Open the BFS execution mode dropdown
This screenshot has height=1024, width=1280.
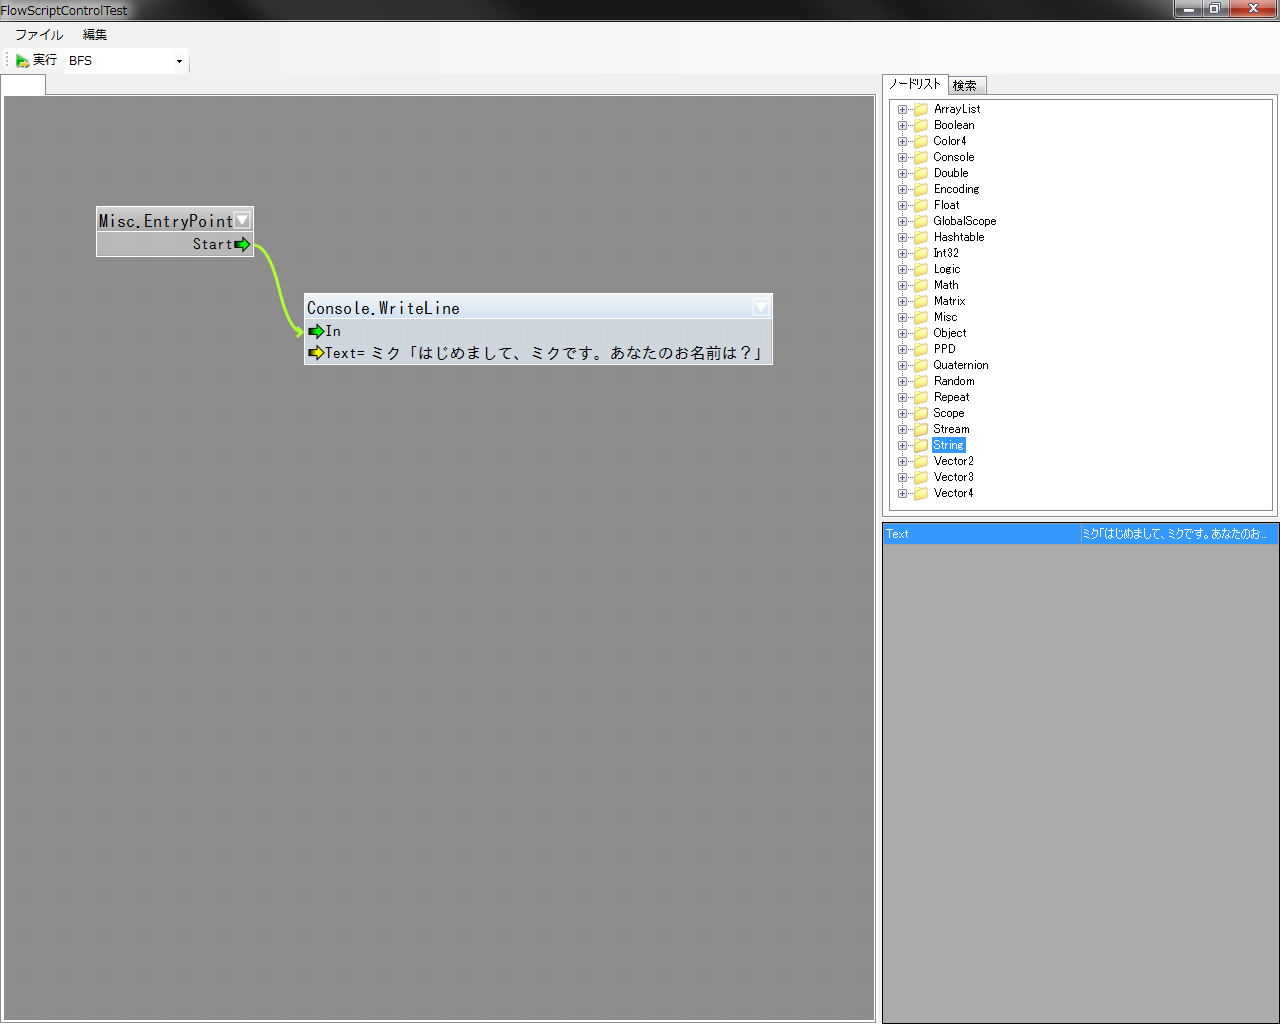pyautogui.click(x=179, y=61)
